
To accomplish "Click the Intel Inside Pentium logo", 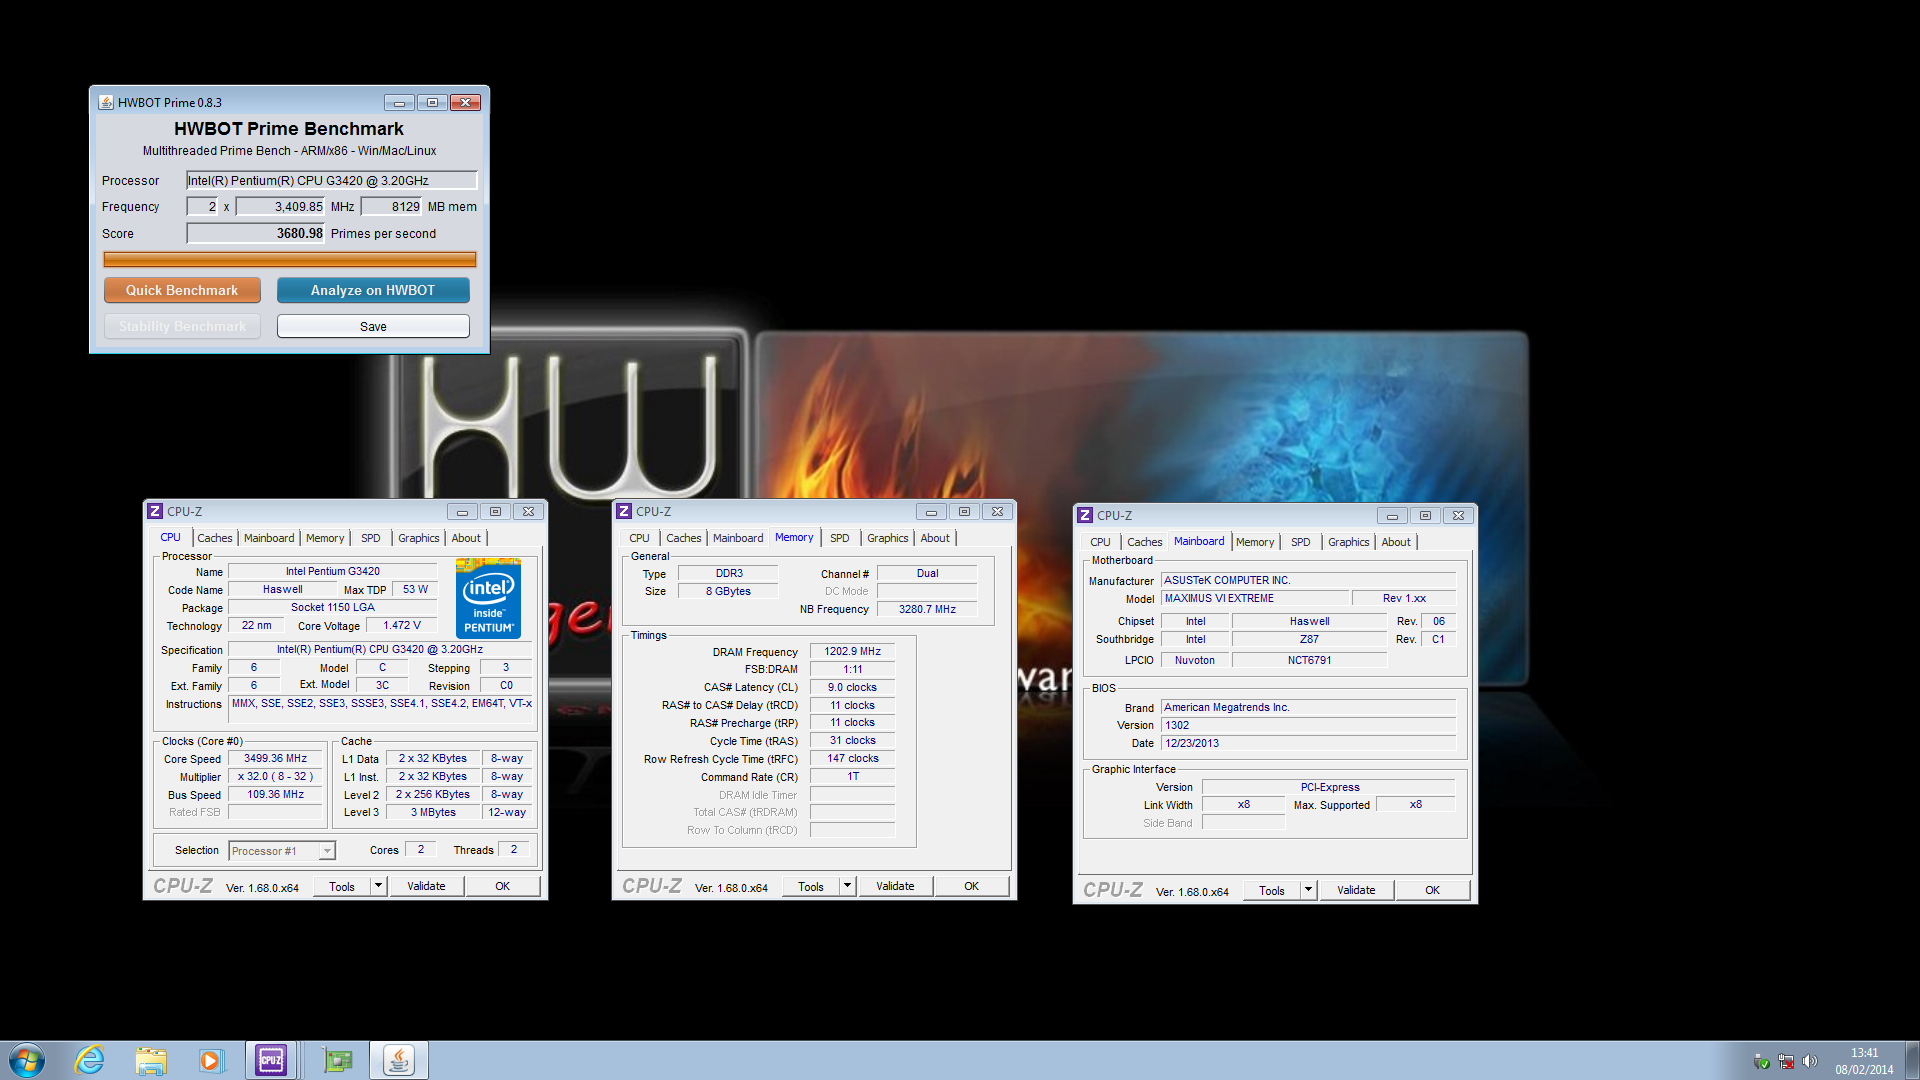I will tap(488, 599).
